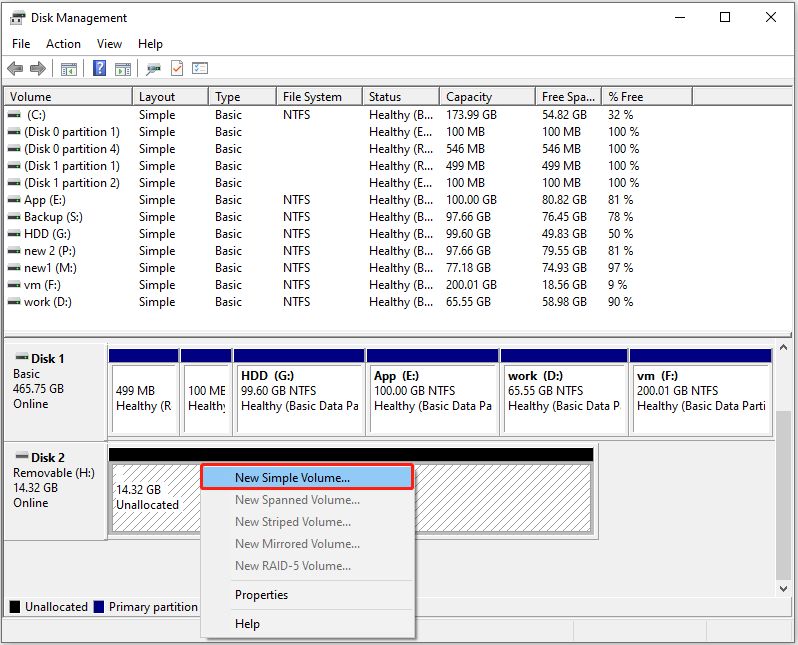The height and width of the screenshot is (645, 798).
Task: Select the (Disk 0 partition 1) row
Action: click(x=350, y=132)
